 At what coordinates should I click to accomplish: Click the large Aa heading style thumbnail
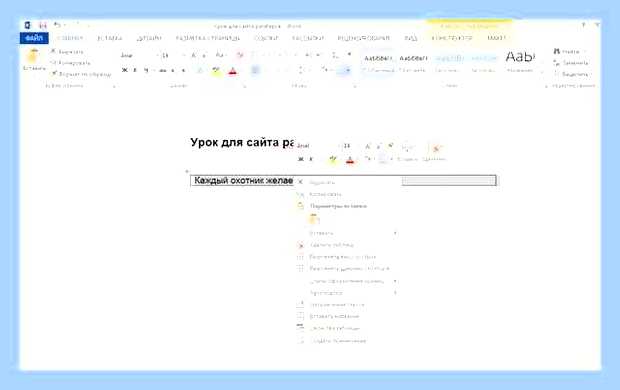click(x=520, y=58)
